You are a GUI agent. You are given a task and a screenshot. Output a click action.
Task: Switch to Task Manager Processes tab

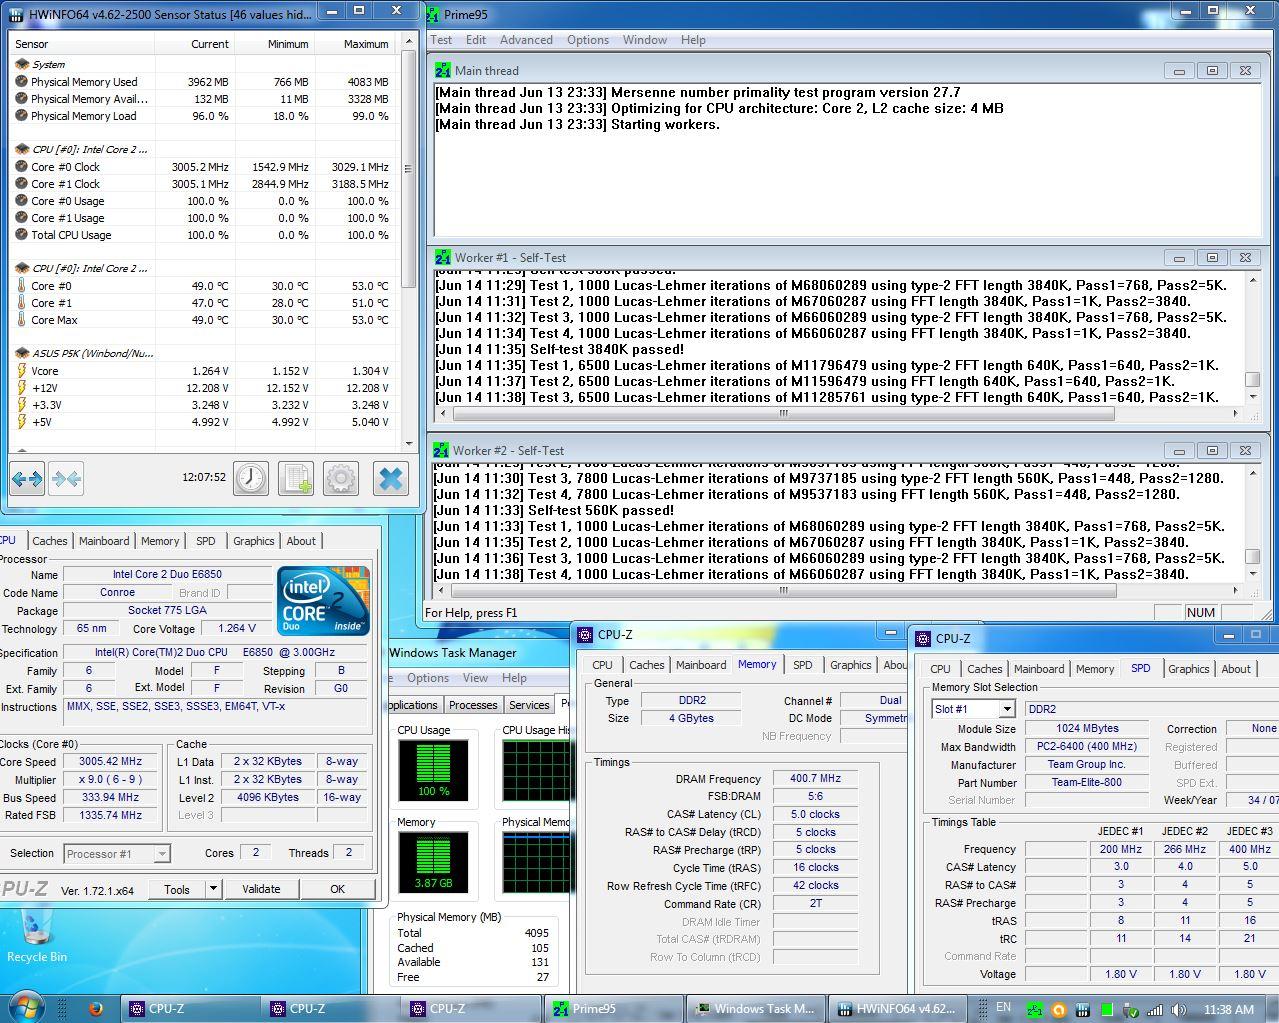pos(473,705)
